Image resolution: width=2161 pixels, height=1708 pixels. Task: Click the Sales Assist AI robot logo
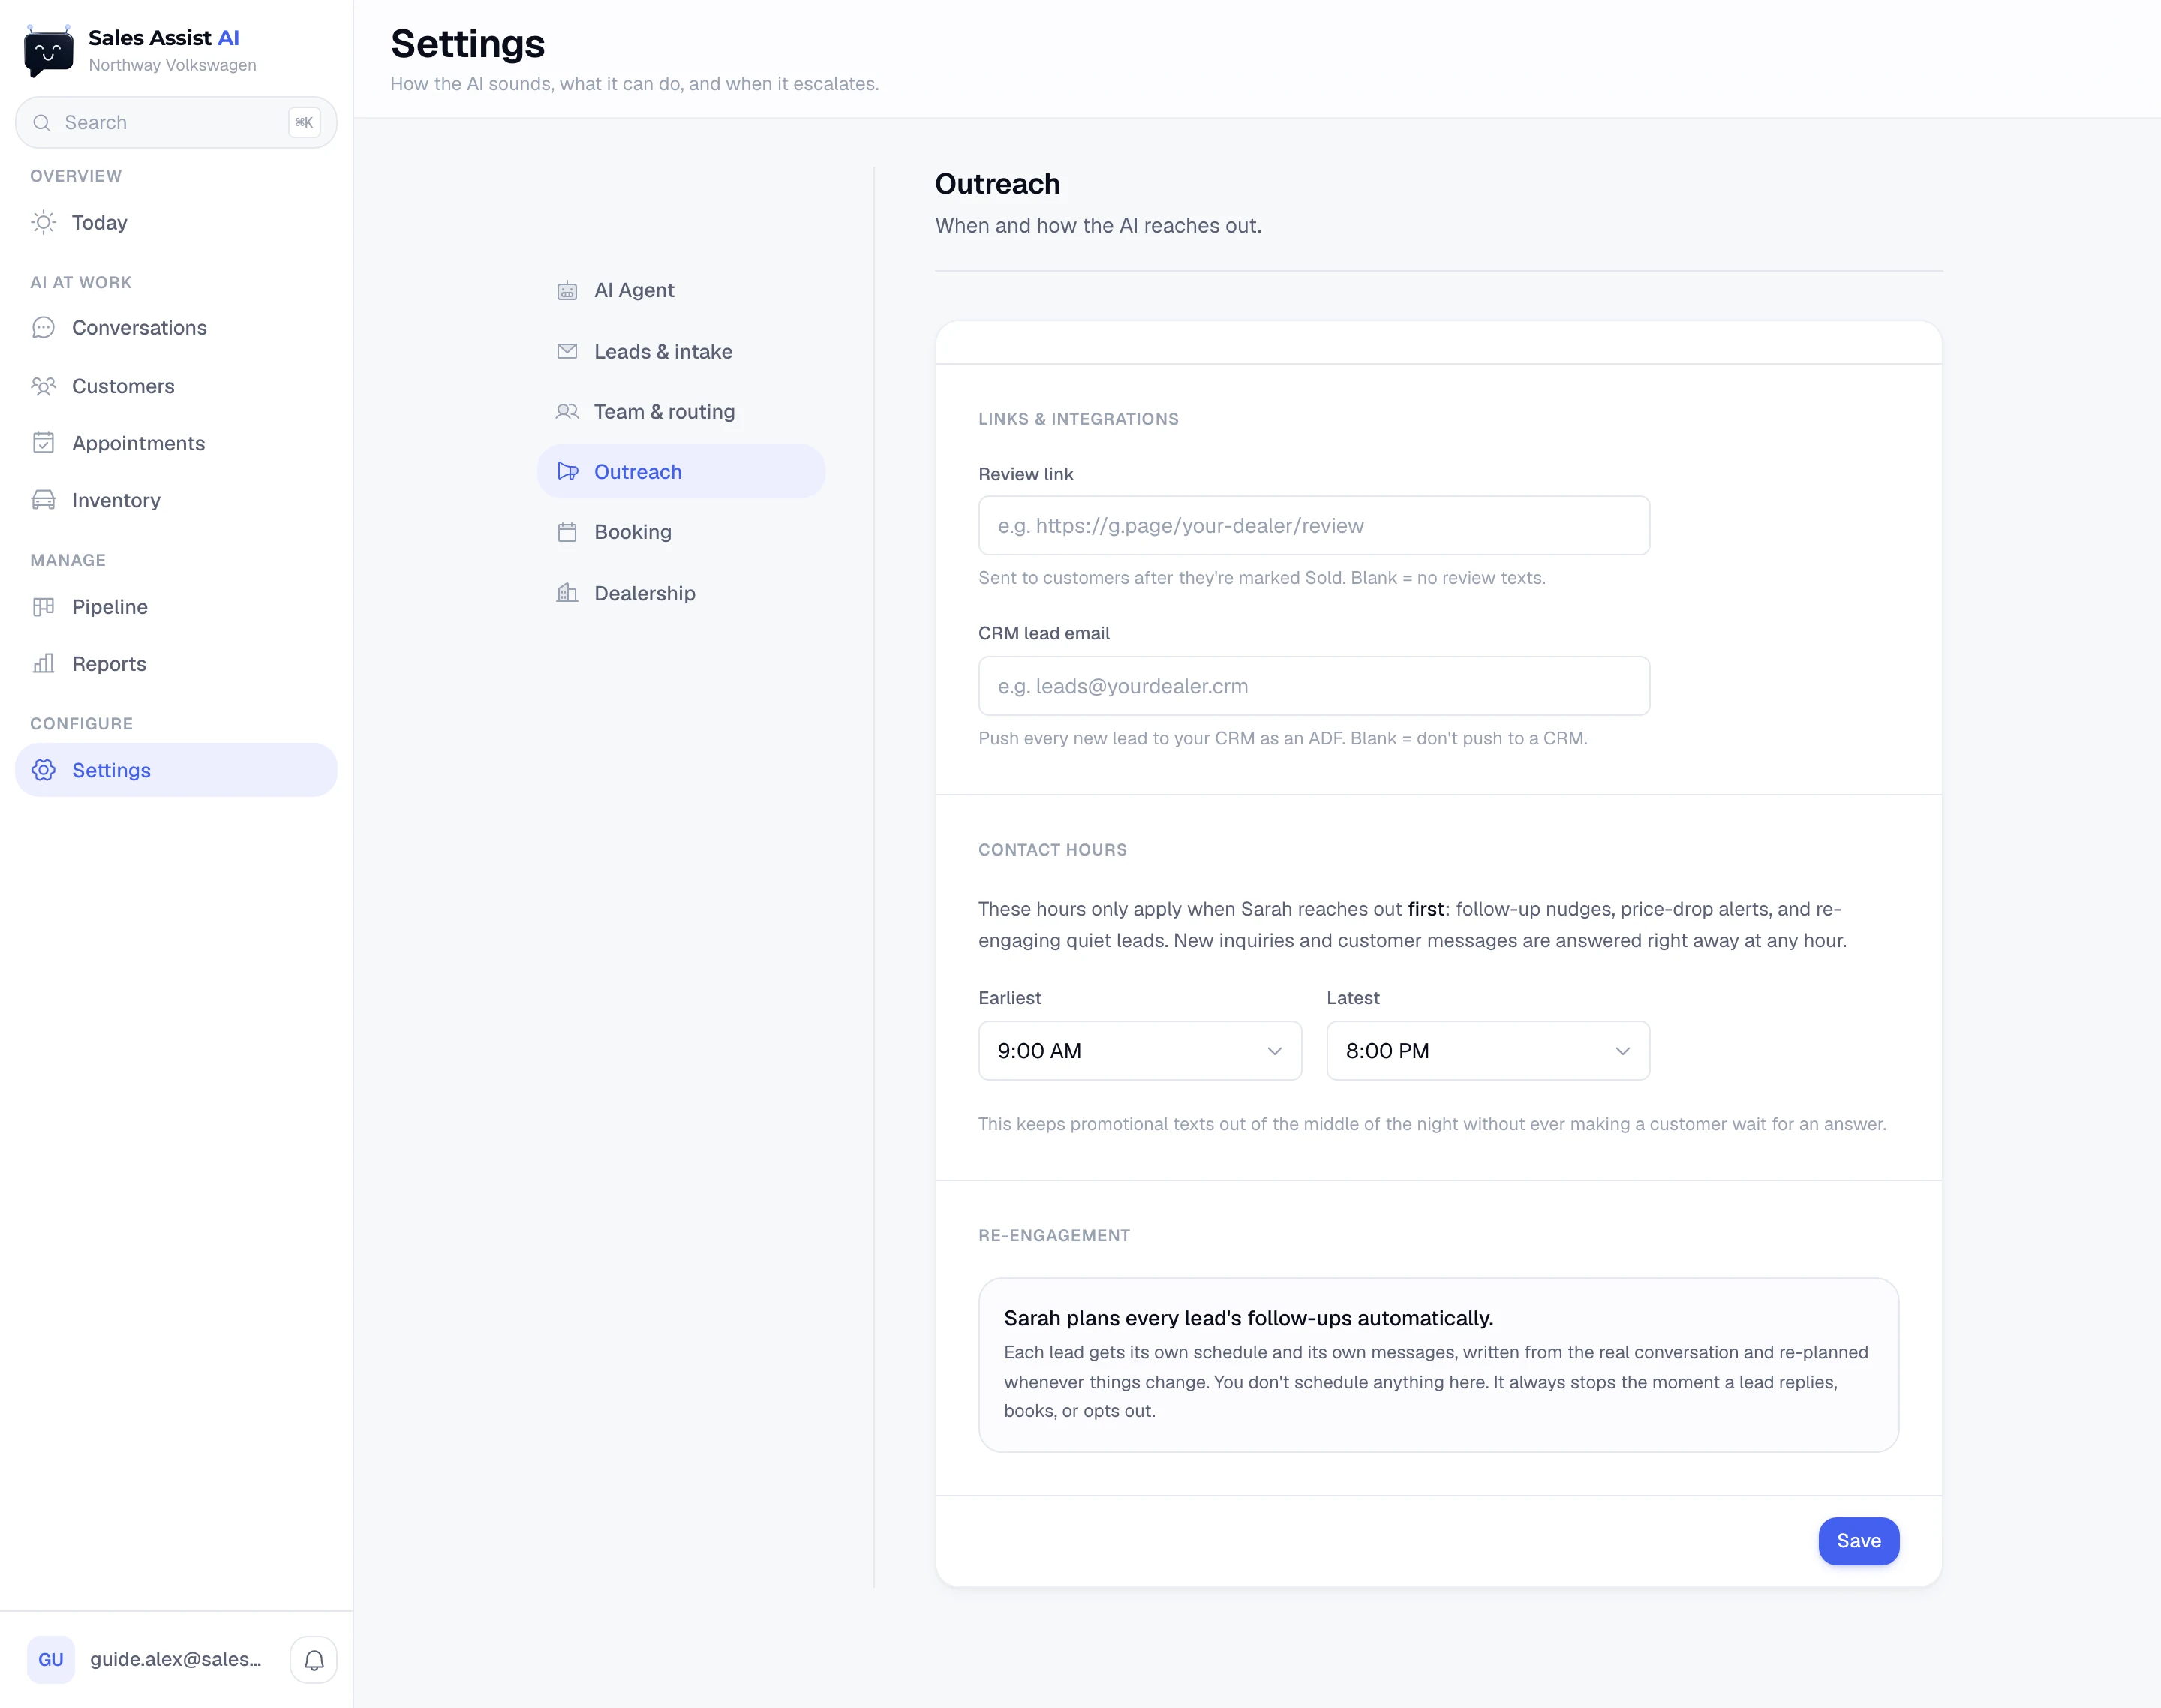pyautogui.click(x=48, y=51)
